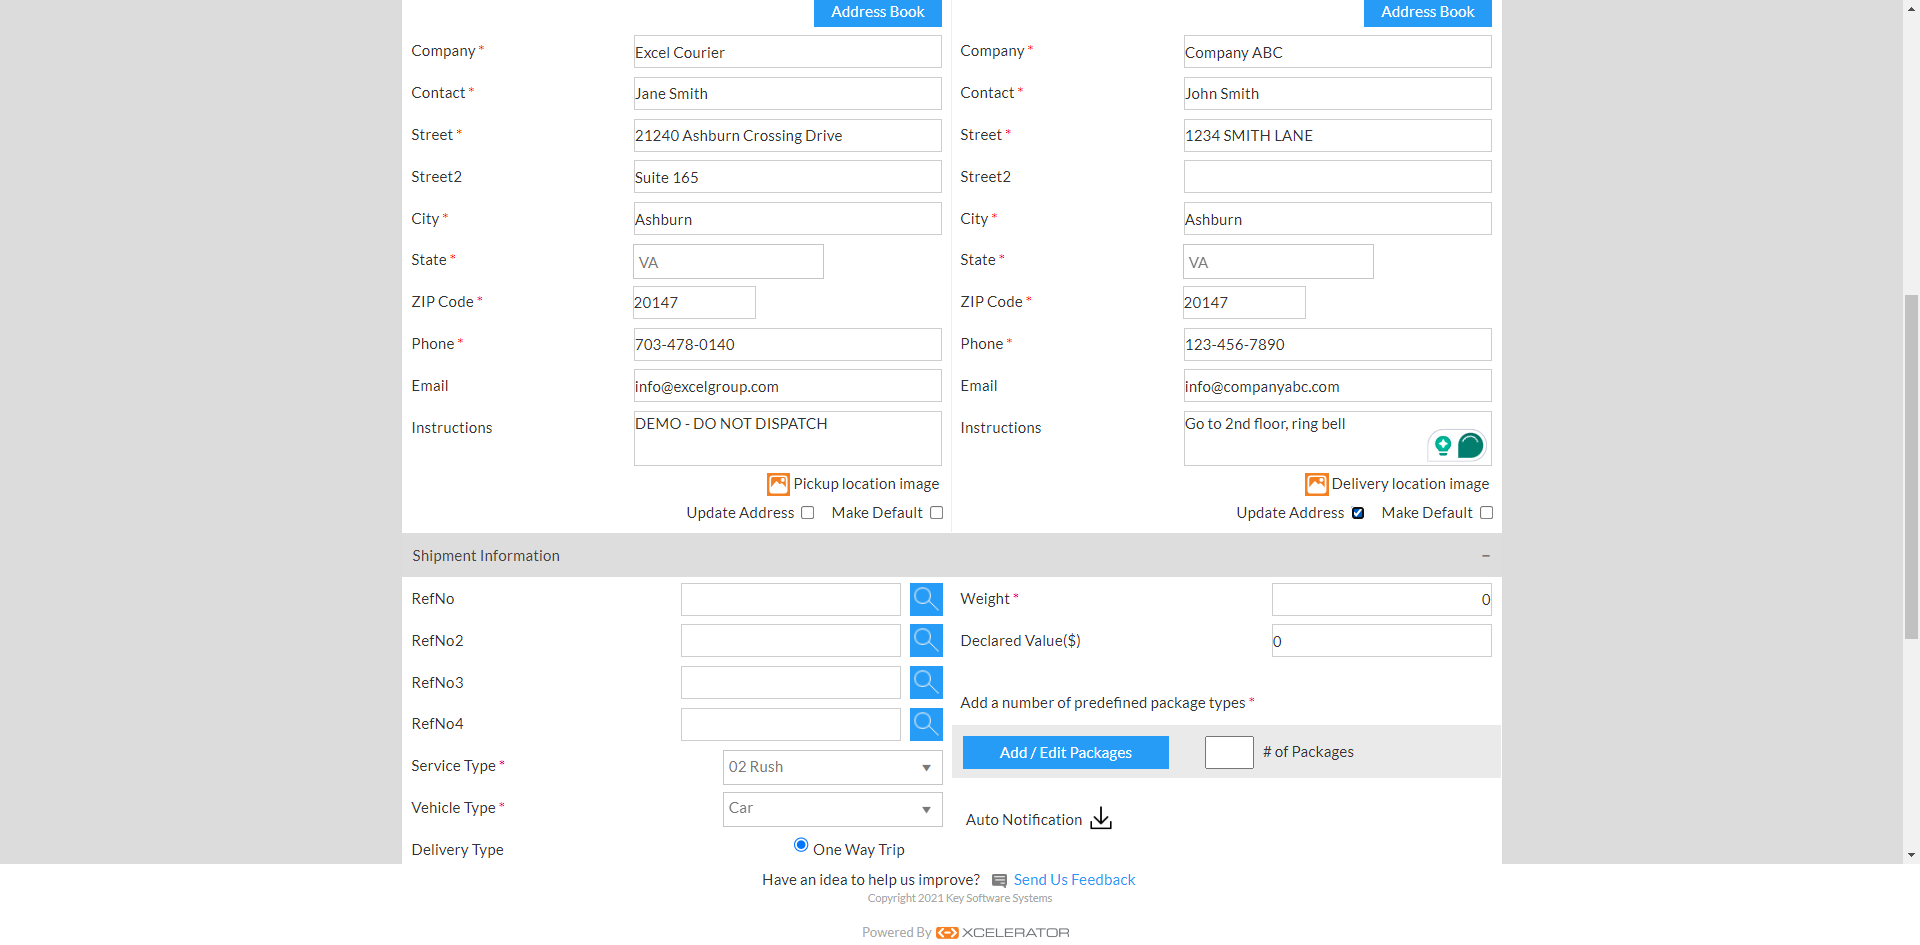This screenshot has width=1920, height=945.
Task: Open the Vehicle Type dropdown showing Car
Action: click(x=832, y=809)
